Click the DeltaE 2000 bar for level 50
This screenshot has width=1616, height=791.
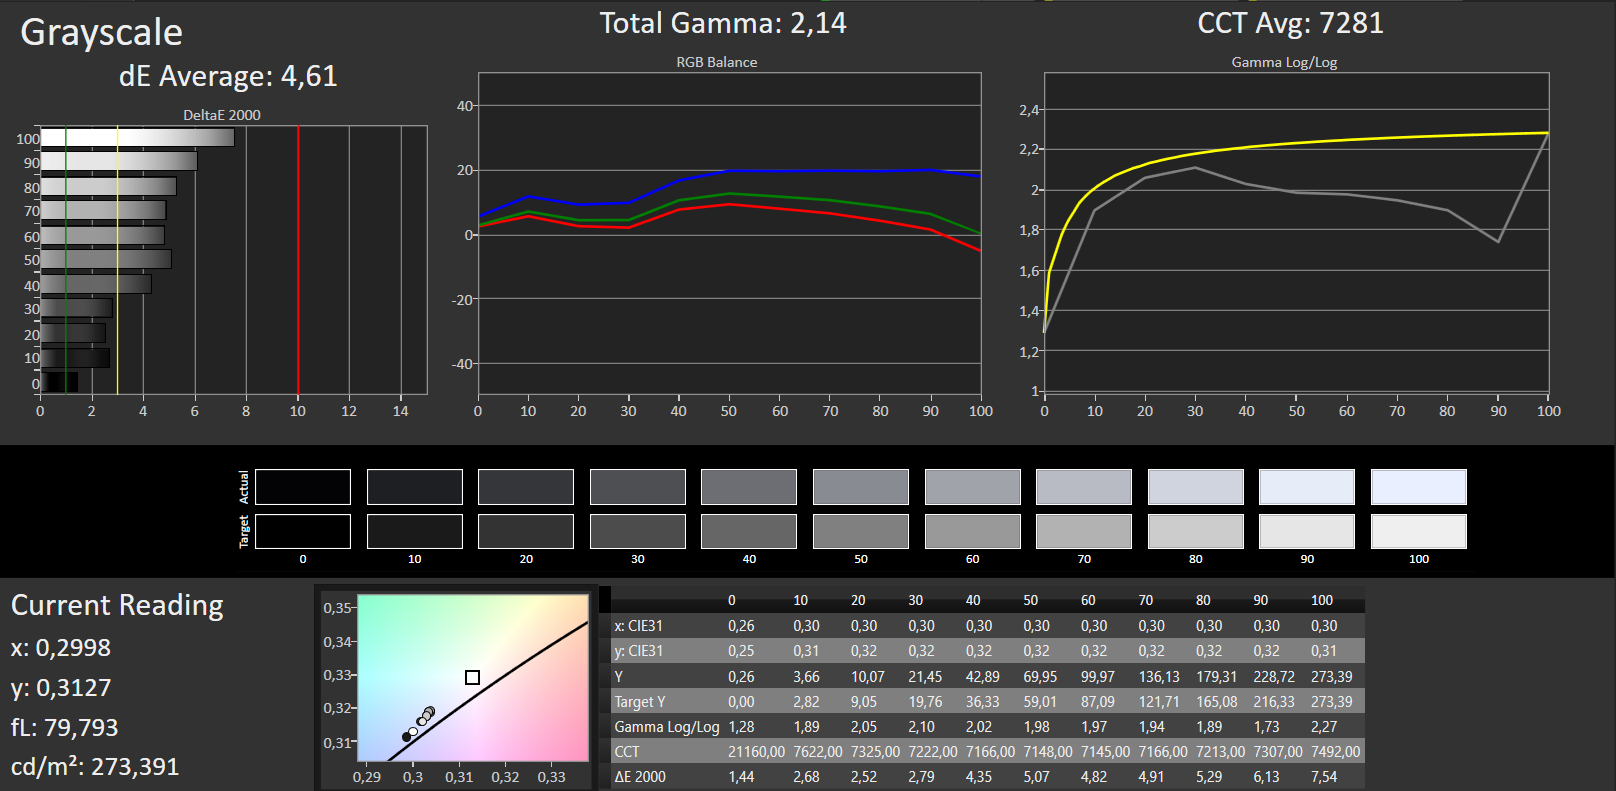coord(105,260)
